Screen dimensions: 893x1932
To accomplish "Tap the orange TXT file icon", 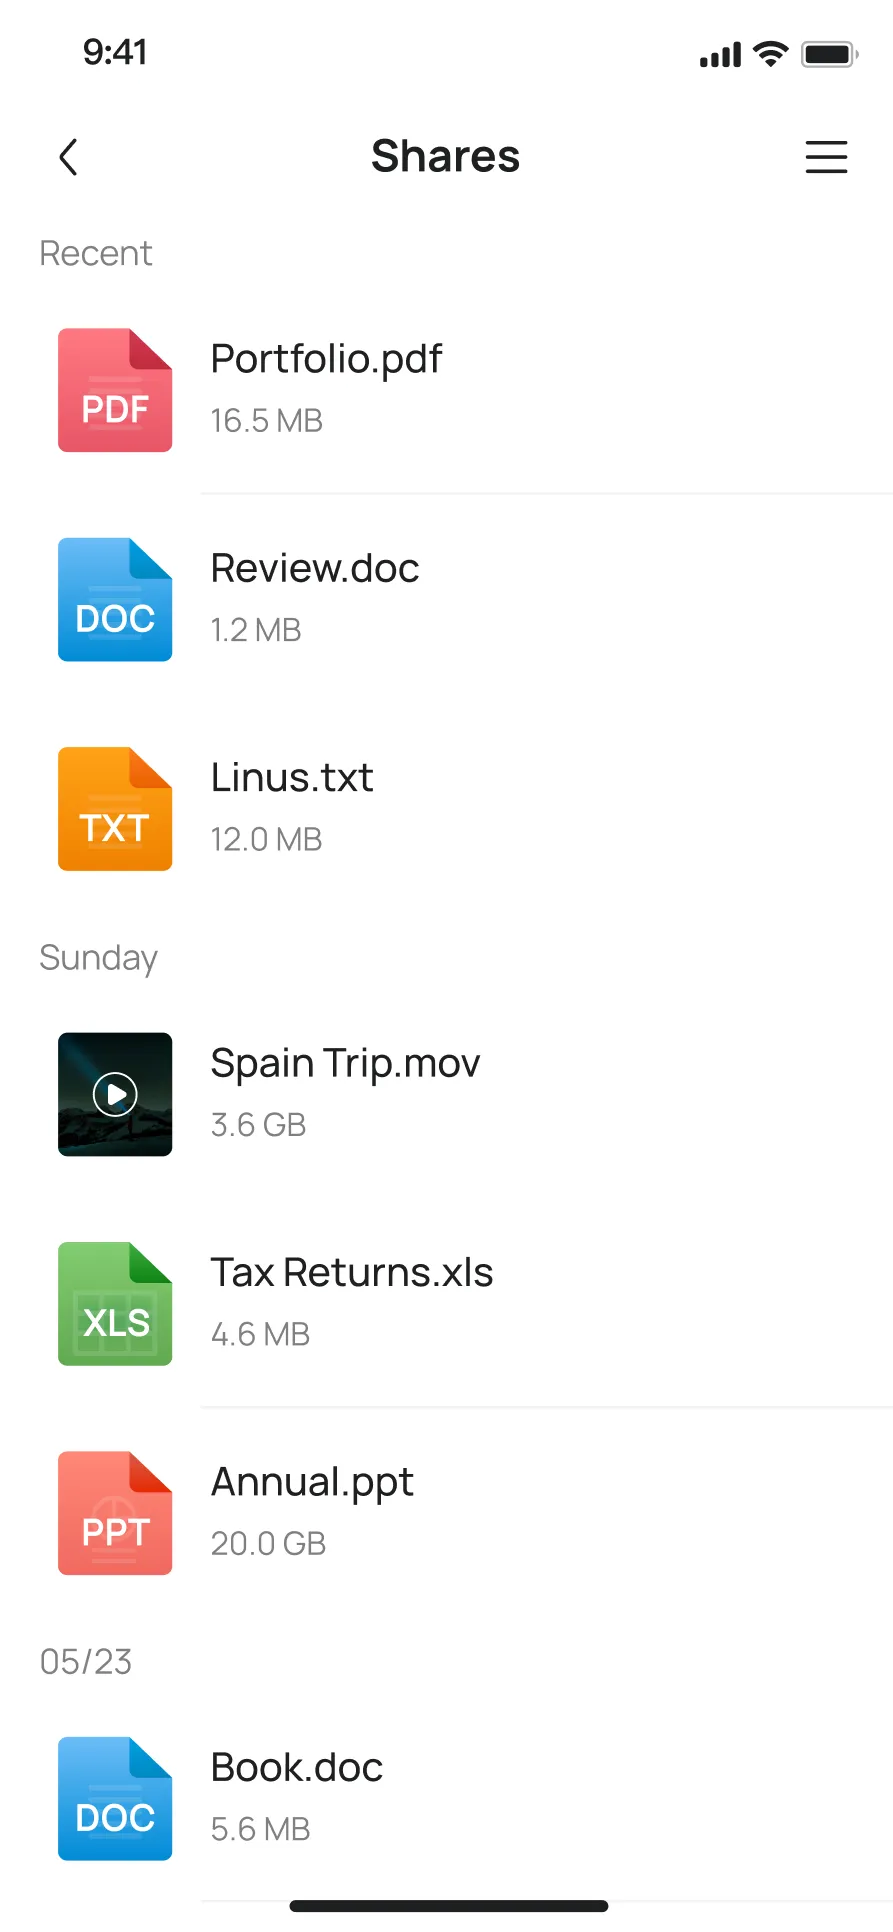I will [x=115, y=809].
